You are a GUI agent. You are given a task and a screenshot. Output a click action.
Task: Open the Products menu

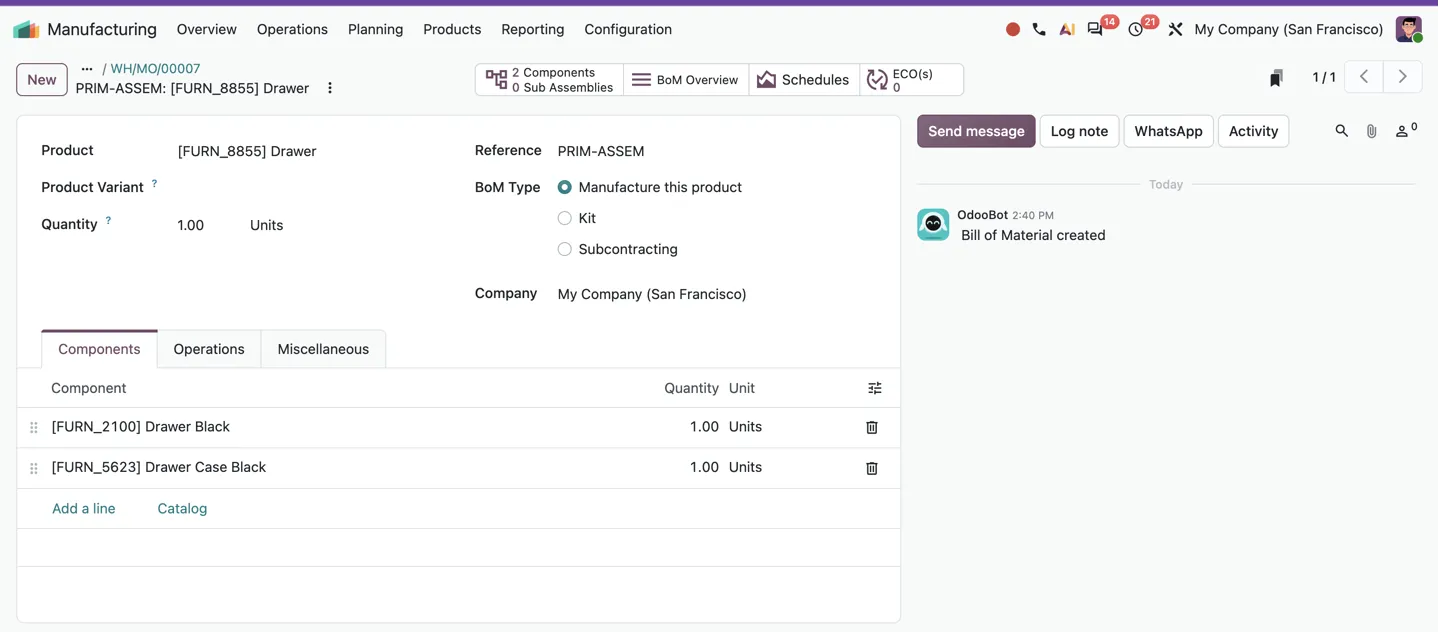click(x=452, y=29)
